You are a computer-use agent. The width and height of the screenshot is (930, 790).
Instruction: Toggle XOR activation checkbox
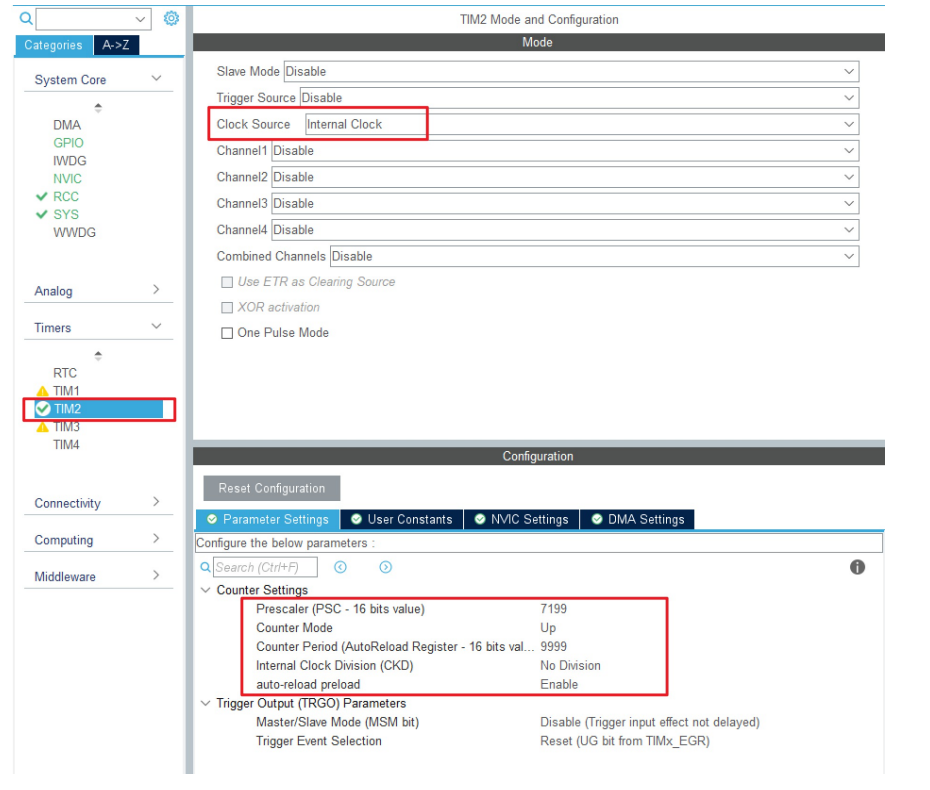click(227, 308)
